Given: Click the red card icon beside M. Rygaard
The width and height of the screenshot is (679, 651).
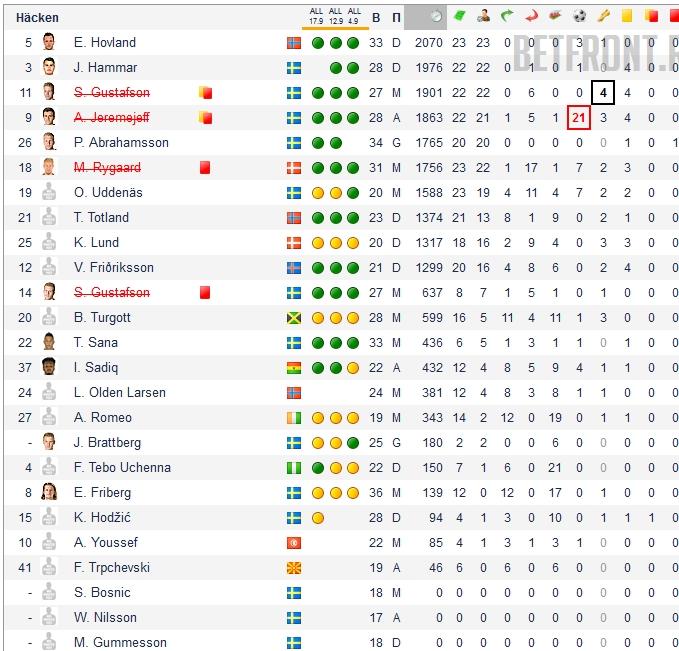Looking at the screenshot, I should click(205, 167).
